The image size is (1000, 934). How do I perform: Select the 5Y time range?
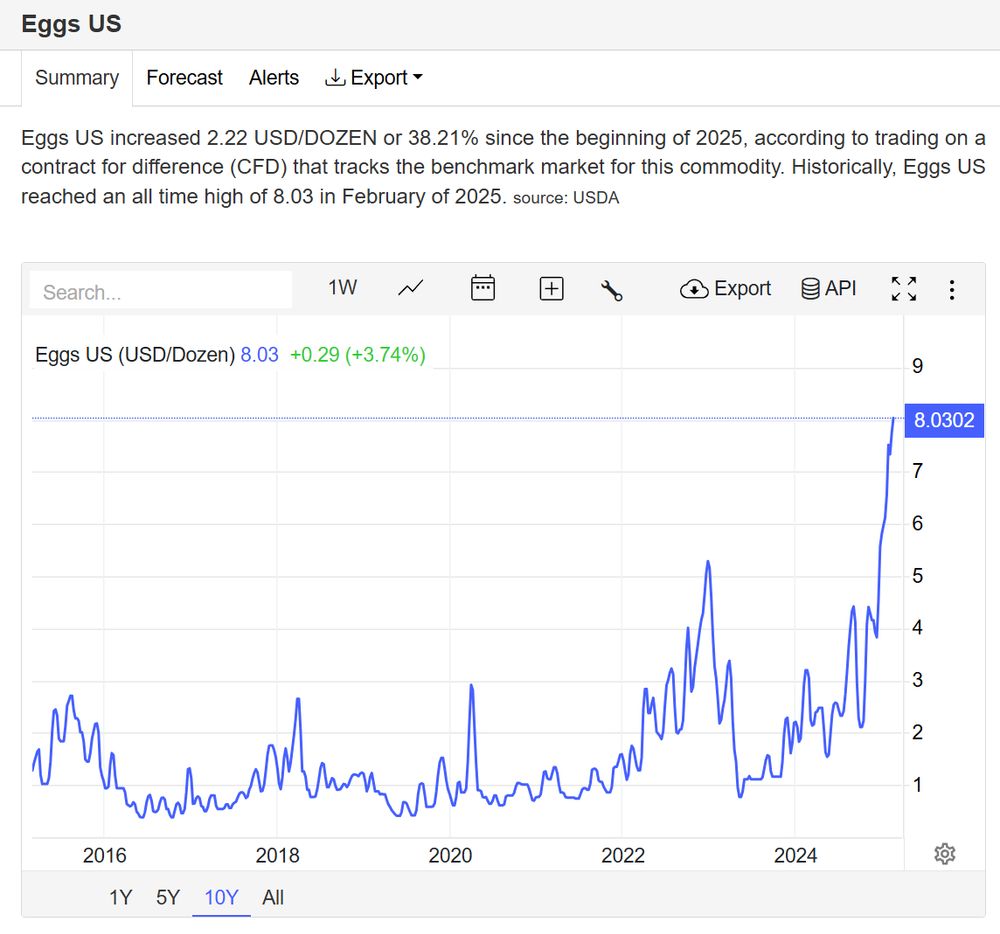point(168,898)
